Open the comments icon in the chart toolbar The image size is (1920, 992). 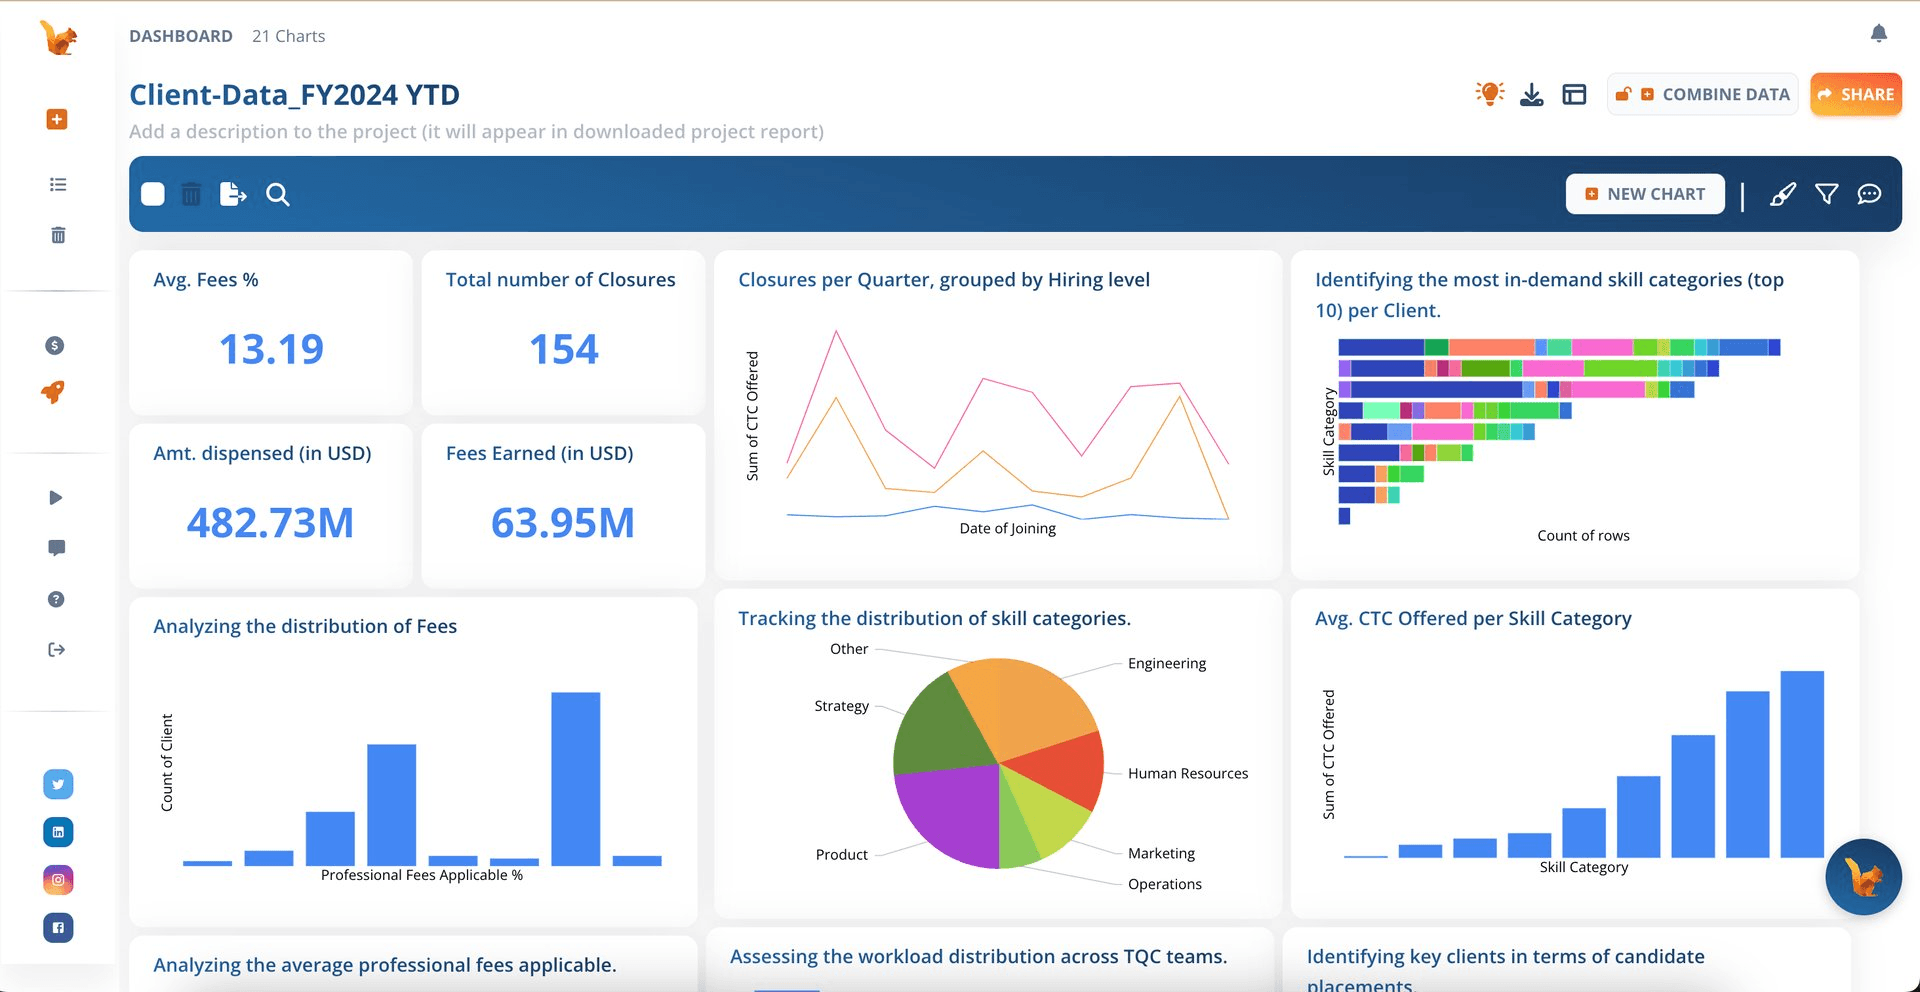1870,195
